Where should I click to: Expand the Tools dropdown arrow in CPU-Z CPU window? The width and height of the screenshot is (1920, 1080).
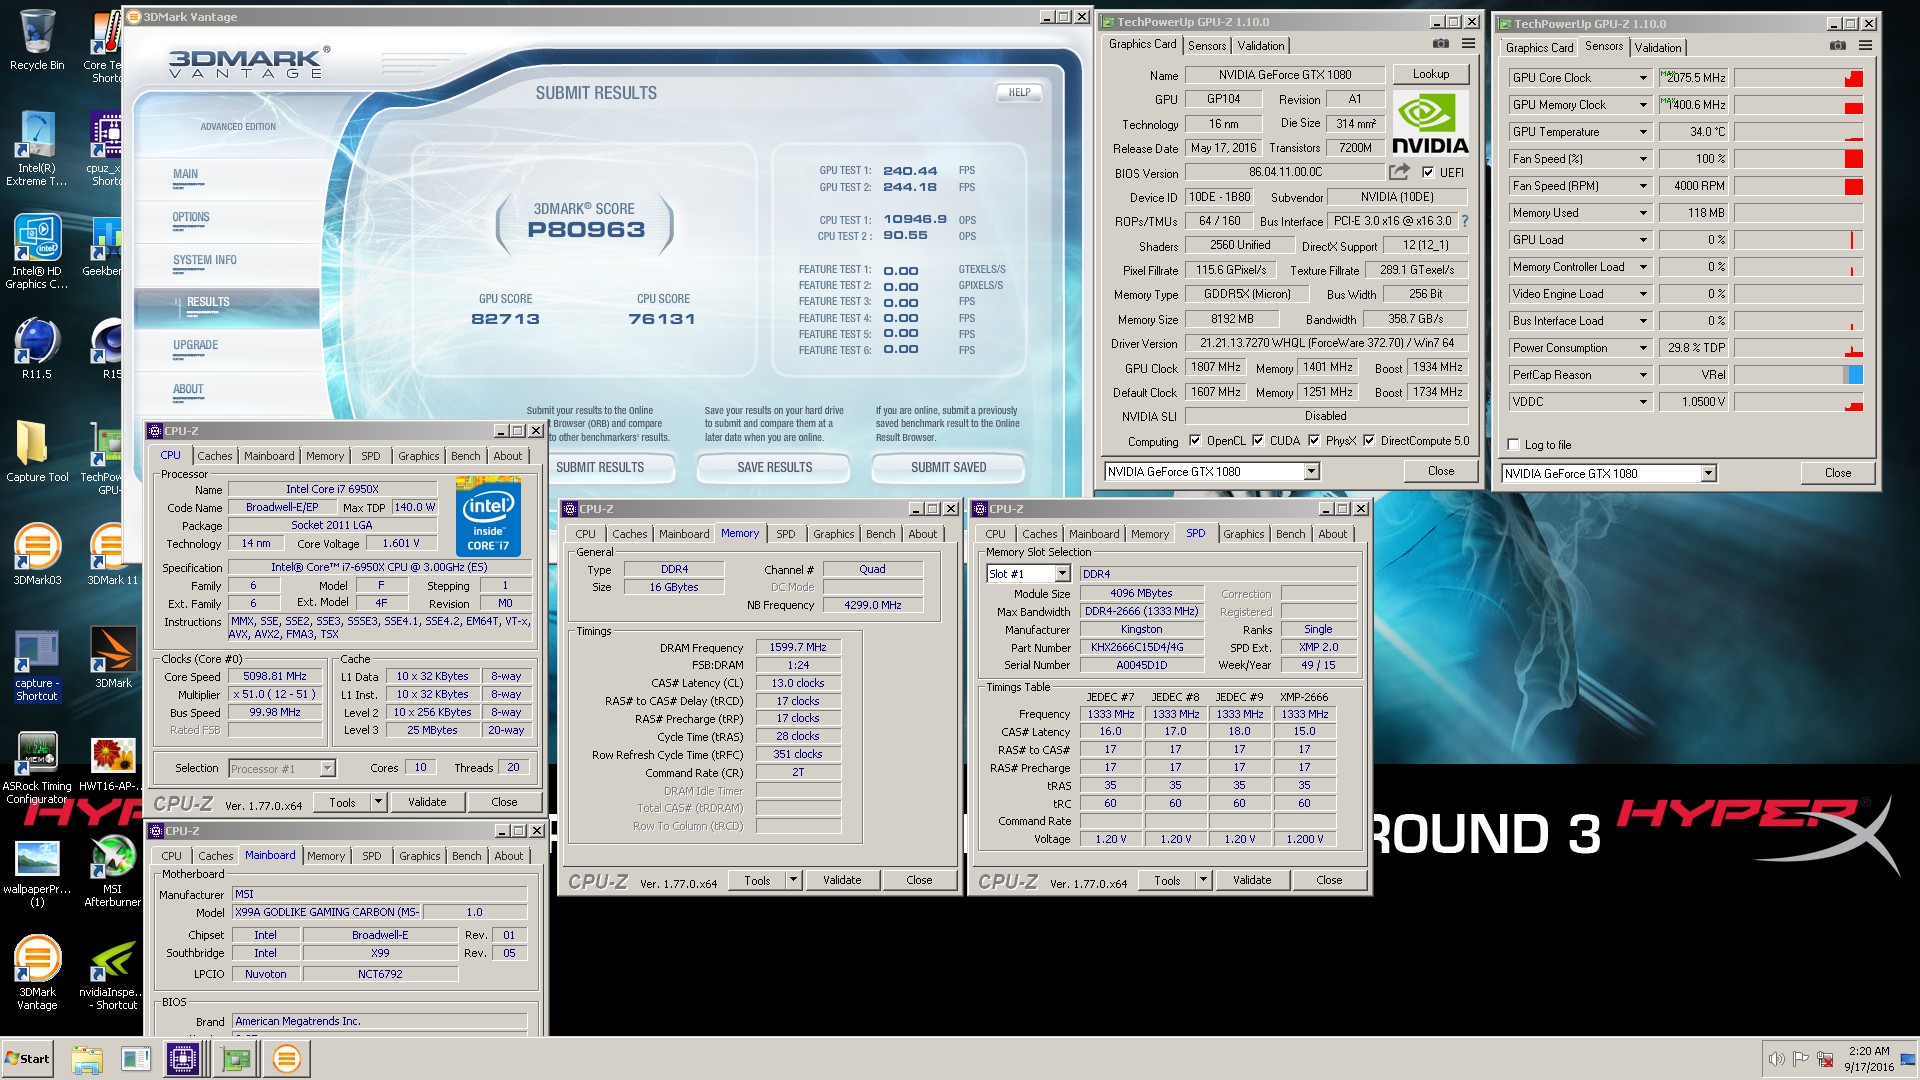pos(378,802)
